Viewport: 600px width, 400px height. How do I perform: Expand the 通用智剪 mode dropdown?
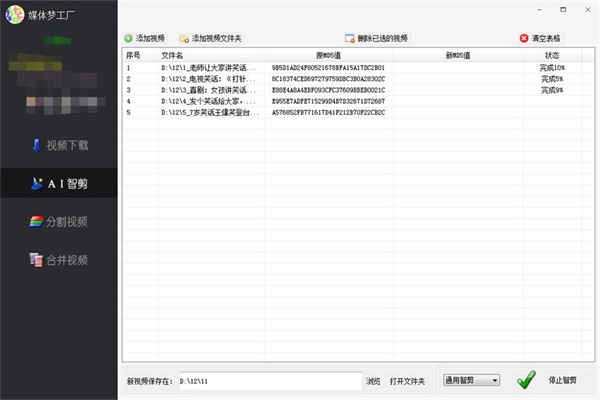pos(471,380)
